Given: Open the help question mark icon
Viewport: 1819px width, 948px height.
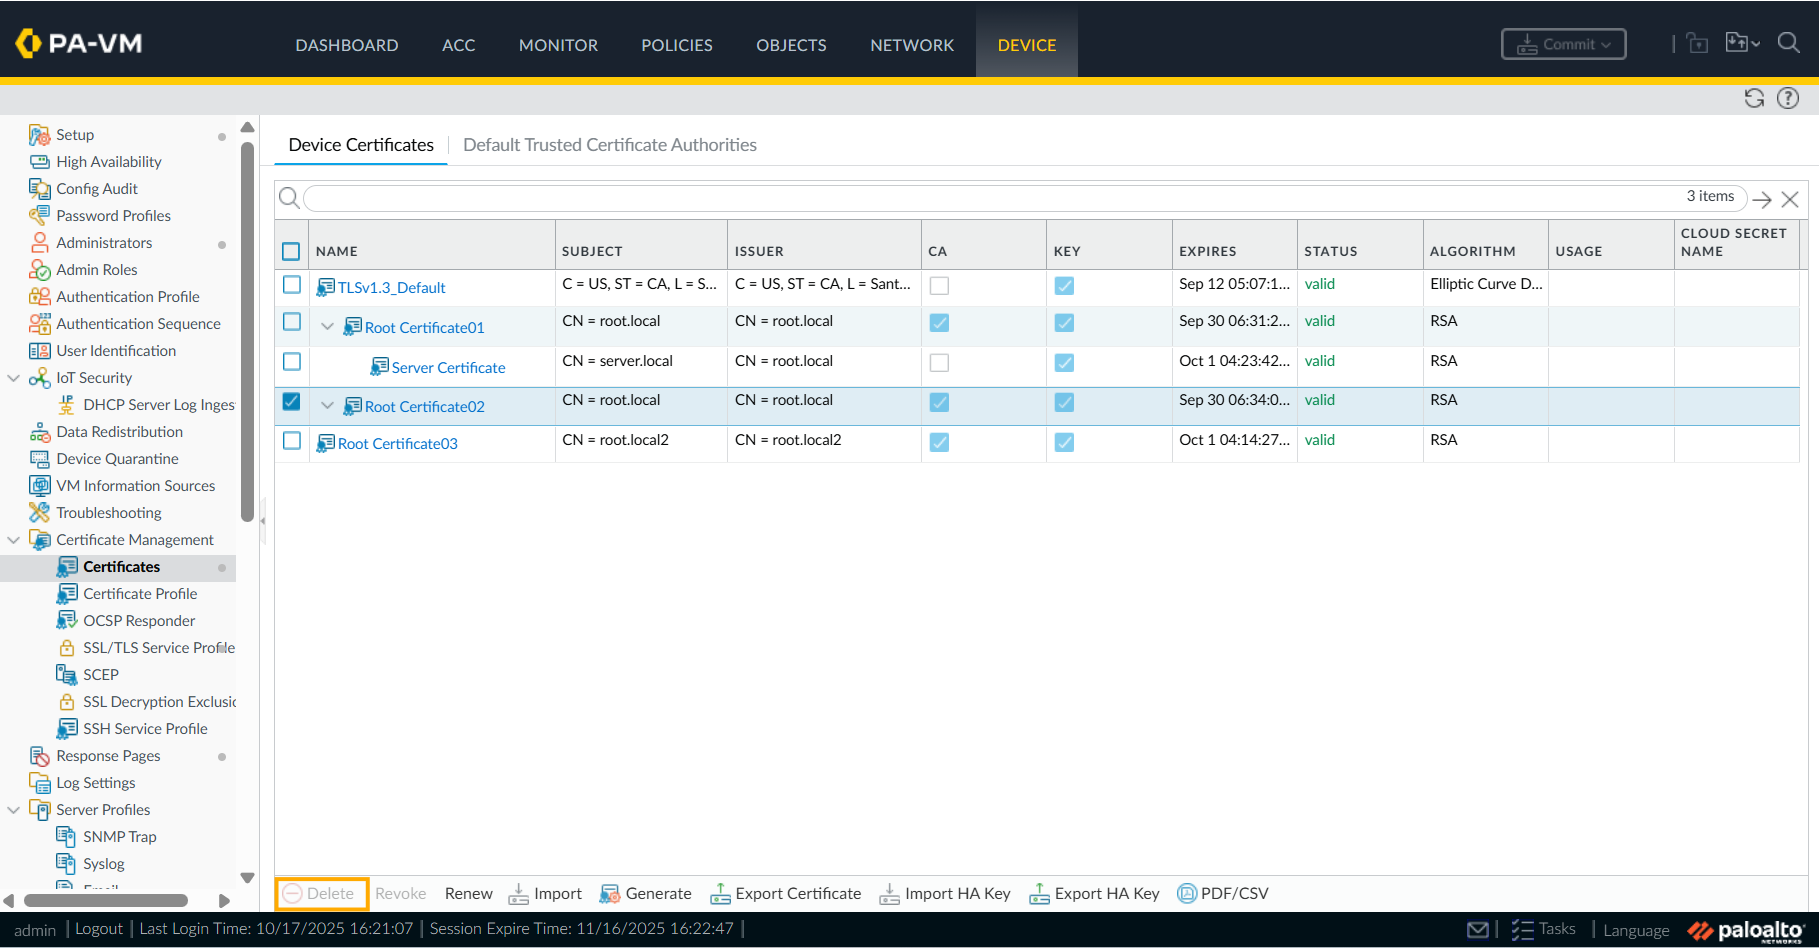Looking at the screenshot, I should pyautogui.click(x=1788, y=98).
